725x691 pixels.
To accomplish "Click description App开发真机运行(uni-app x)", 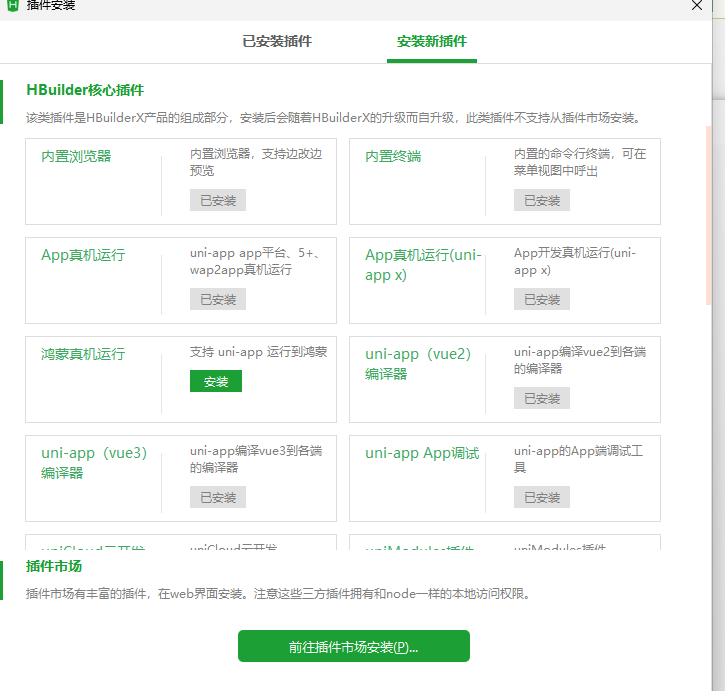I will (x=575, y=261).
